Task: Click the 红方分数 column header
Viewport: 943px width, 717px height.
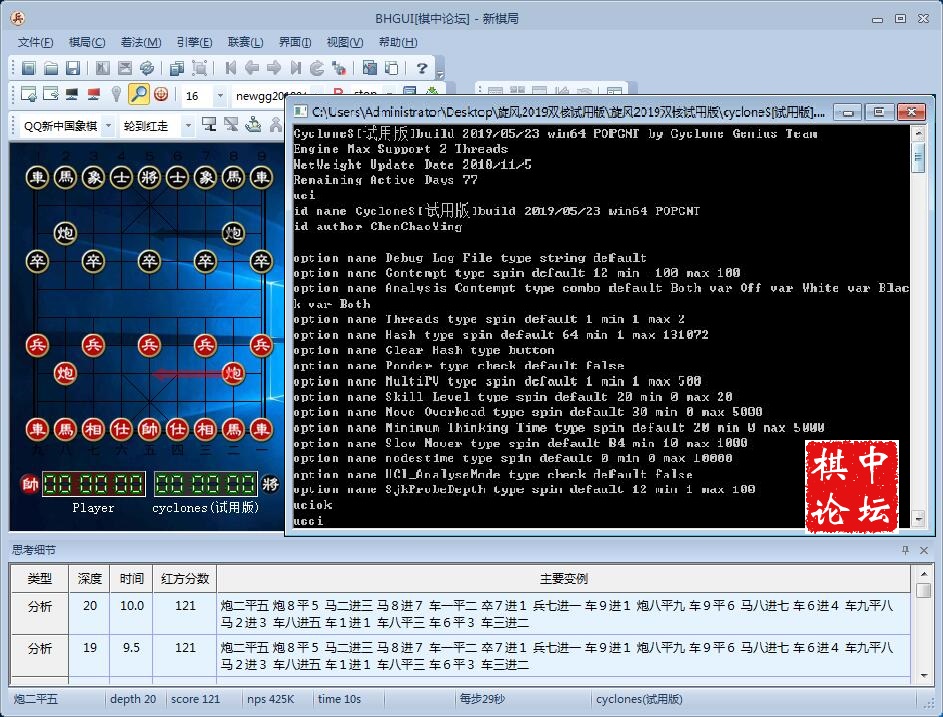Action: pos(185,579)
